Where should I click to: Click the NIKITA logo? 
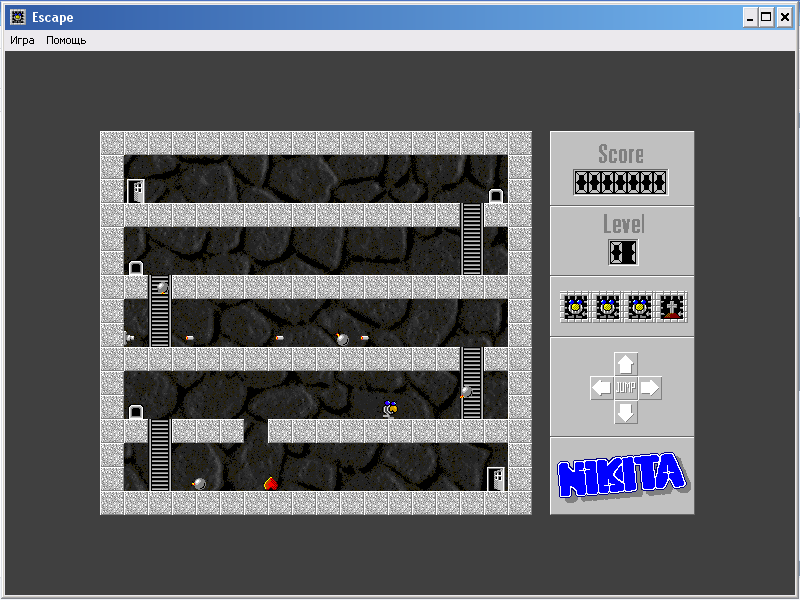622,476
